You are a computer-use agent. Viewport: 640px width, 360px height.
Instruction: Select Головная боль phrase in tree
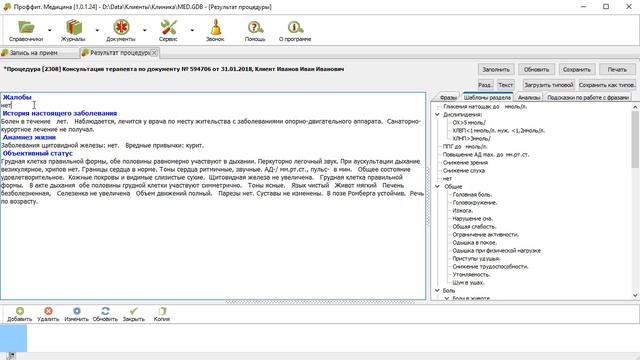pos(472,195)
